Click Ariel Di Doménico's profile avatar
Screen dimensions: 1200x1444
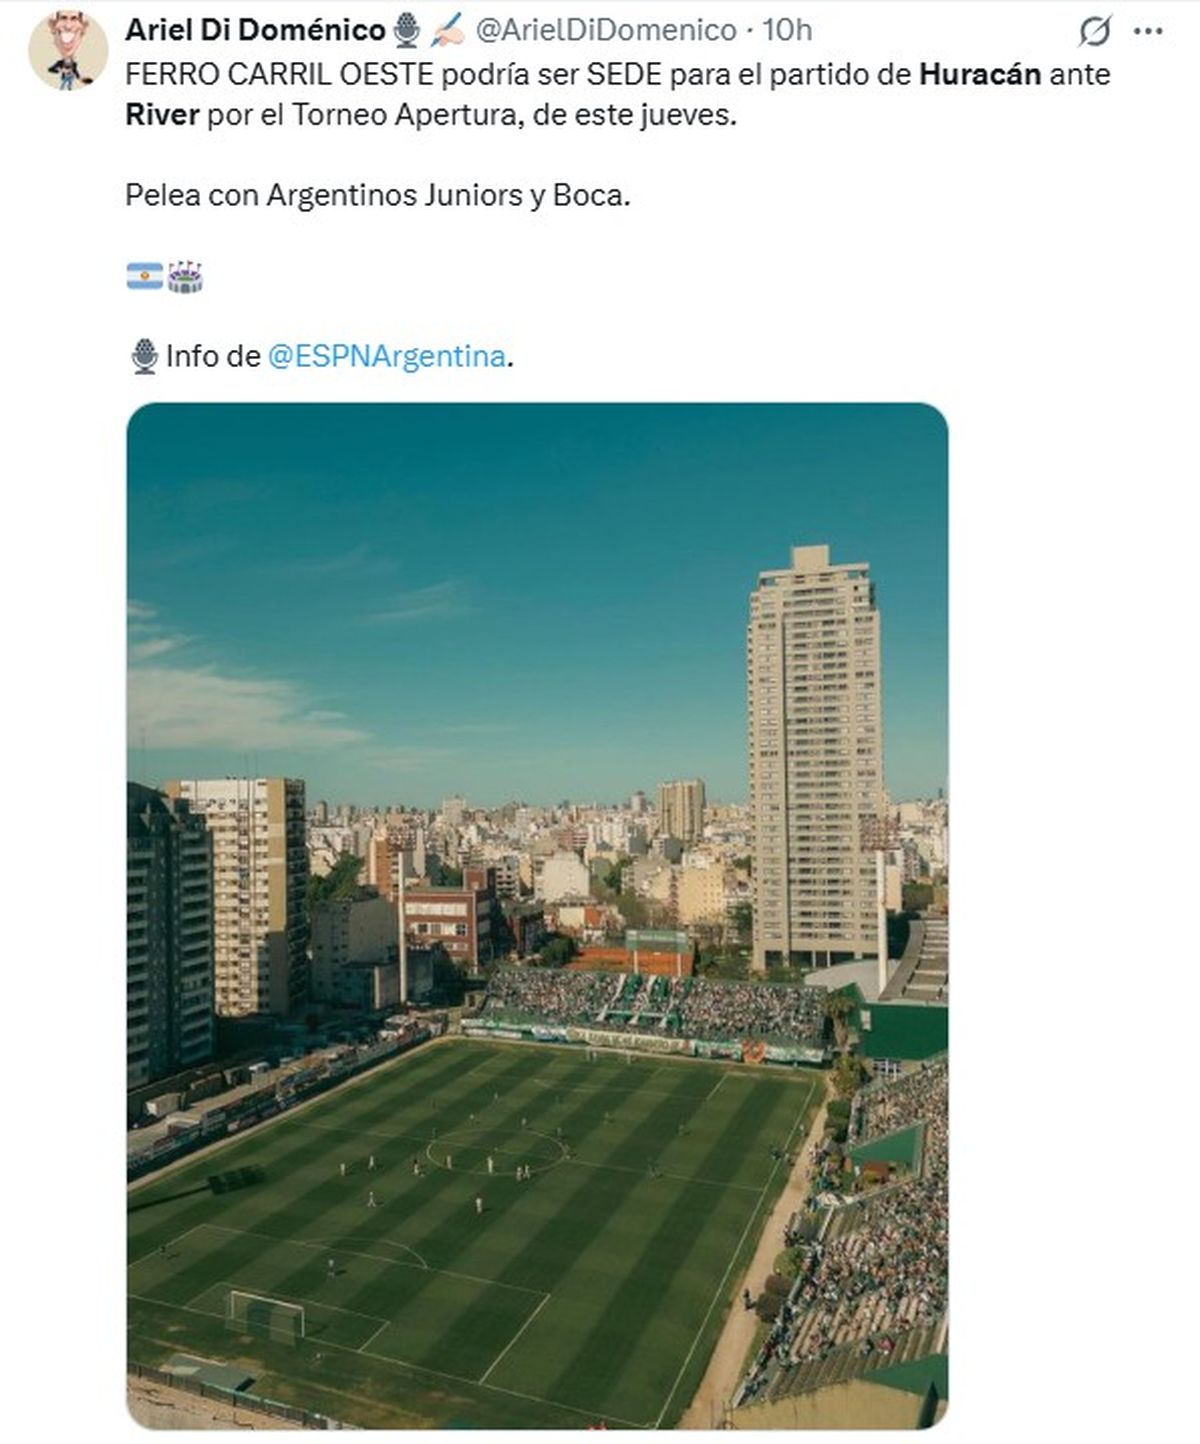tap(67, 51)
